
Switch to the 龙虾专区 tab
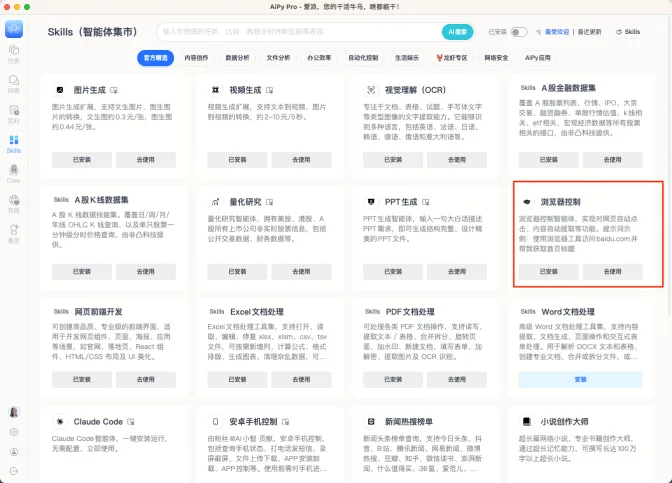click(452, 58)
